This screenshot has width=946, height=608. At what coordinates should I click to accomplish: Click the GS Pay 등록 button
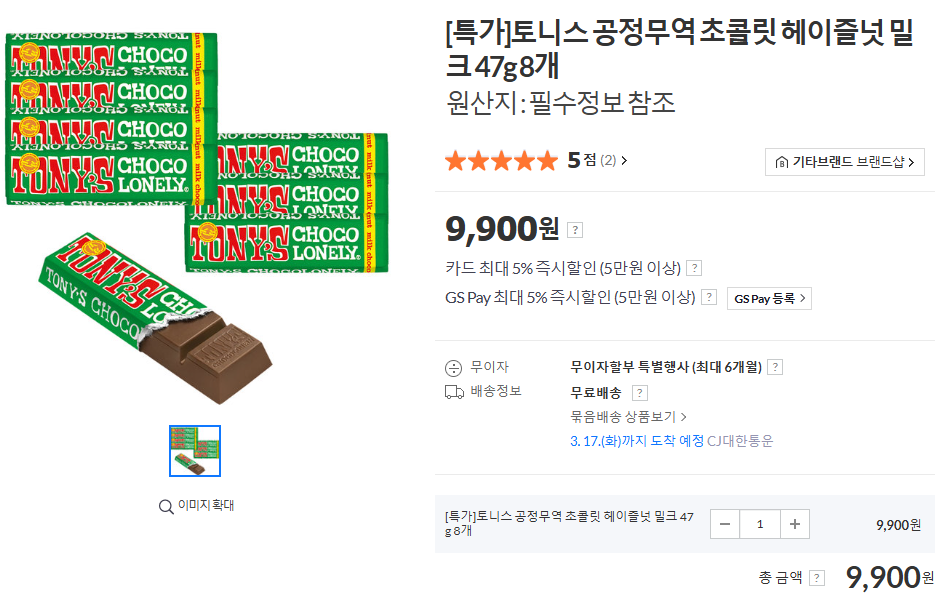point(769,298)
